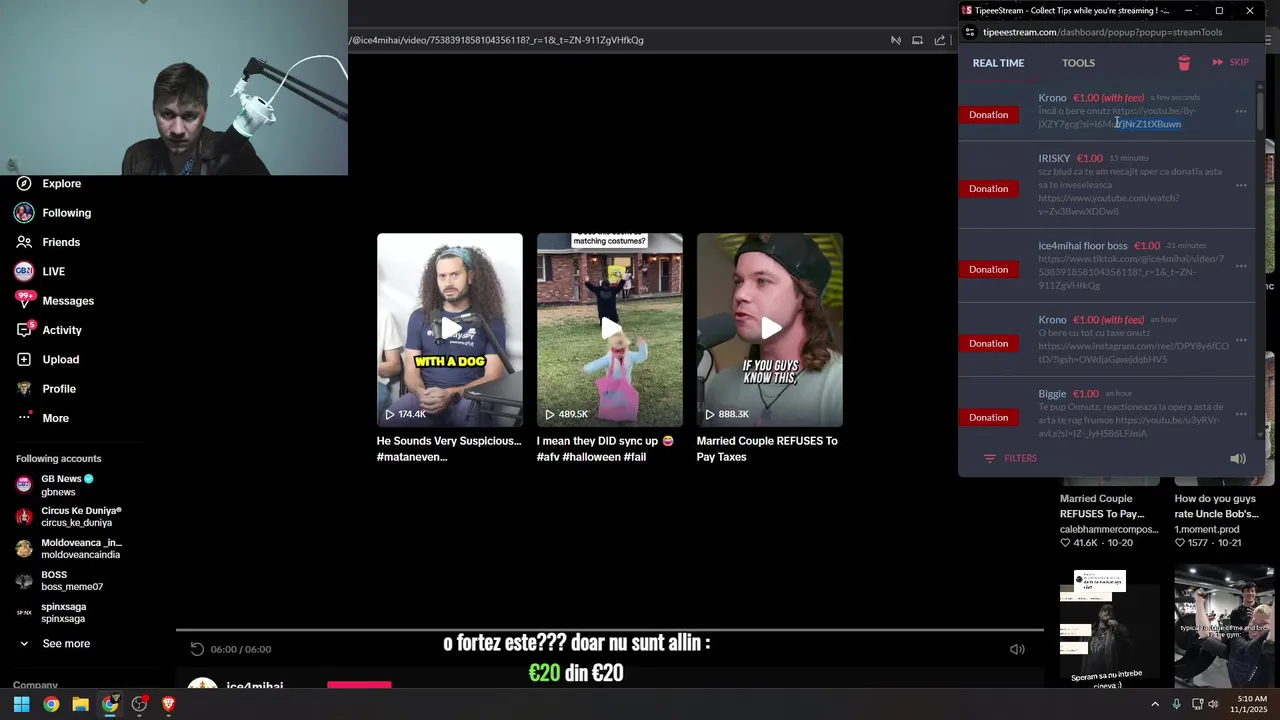Open site settings icon in TipeeeStream popup
This screenshot has height=720, width=1280.
coord(969,32)
